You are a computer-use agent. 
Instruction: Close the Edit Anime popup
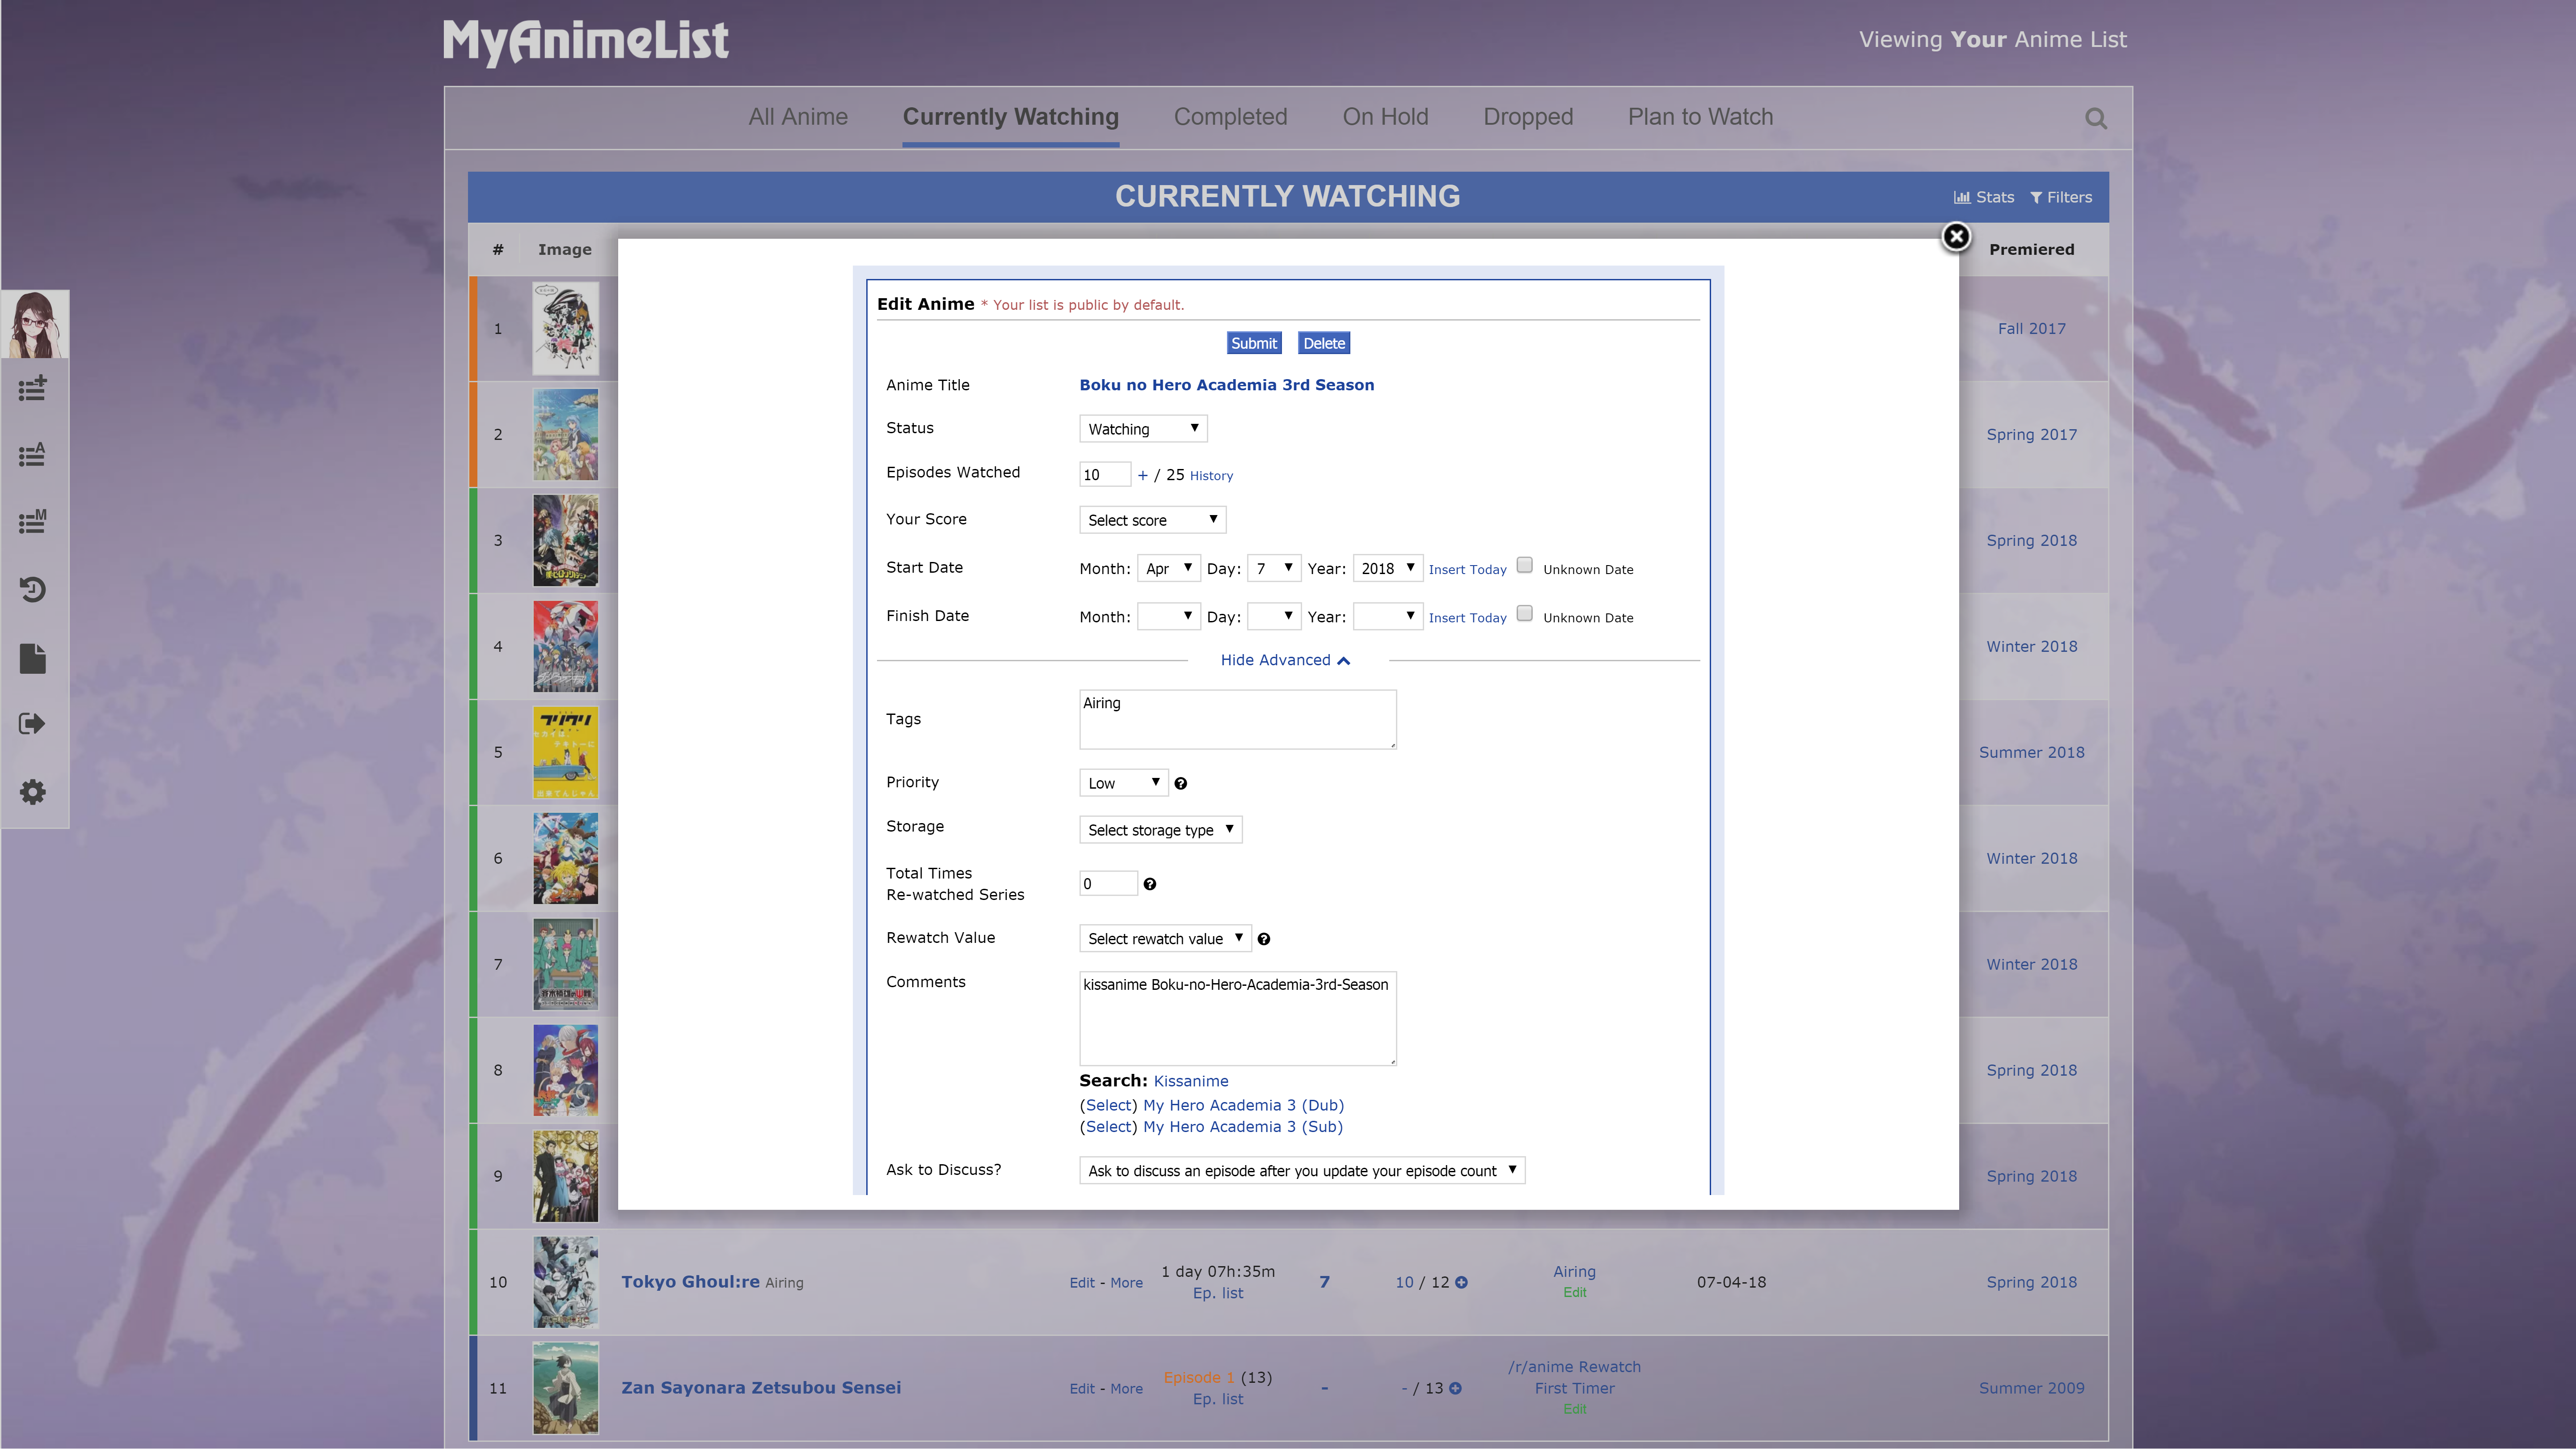pos(1956,236)
